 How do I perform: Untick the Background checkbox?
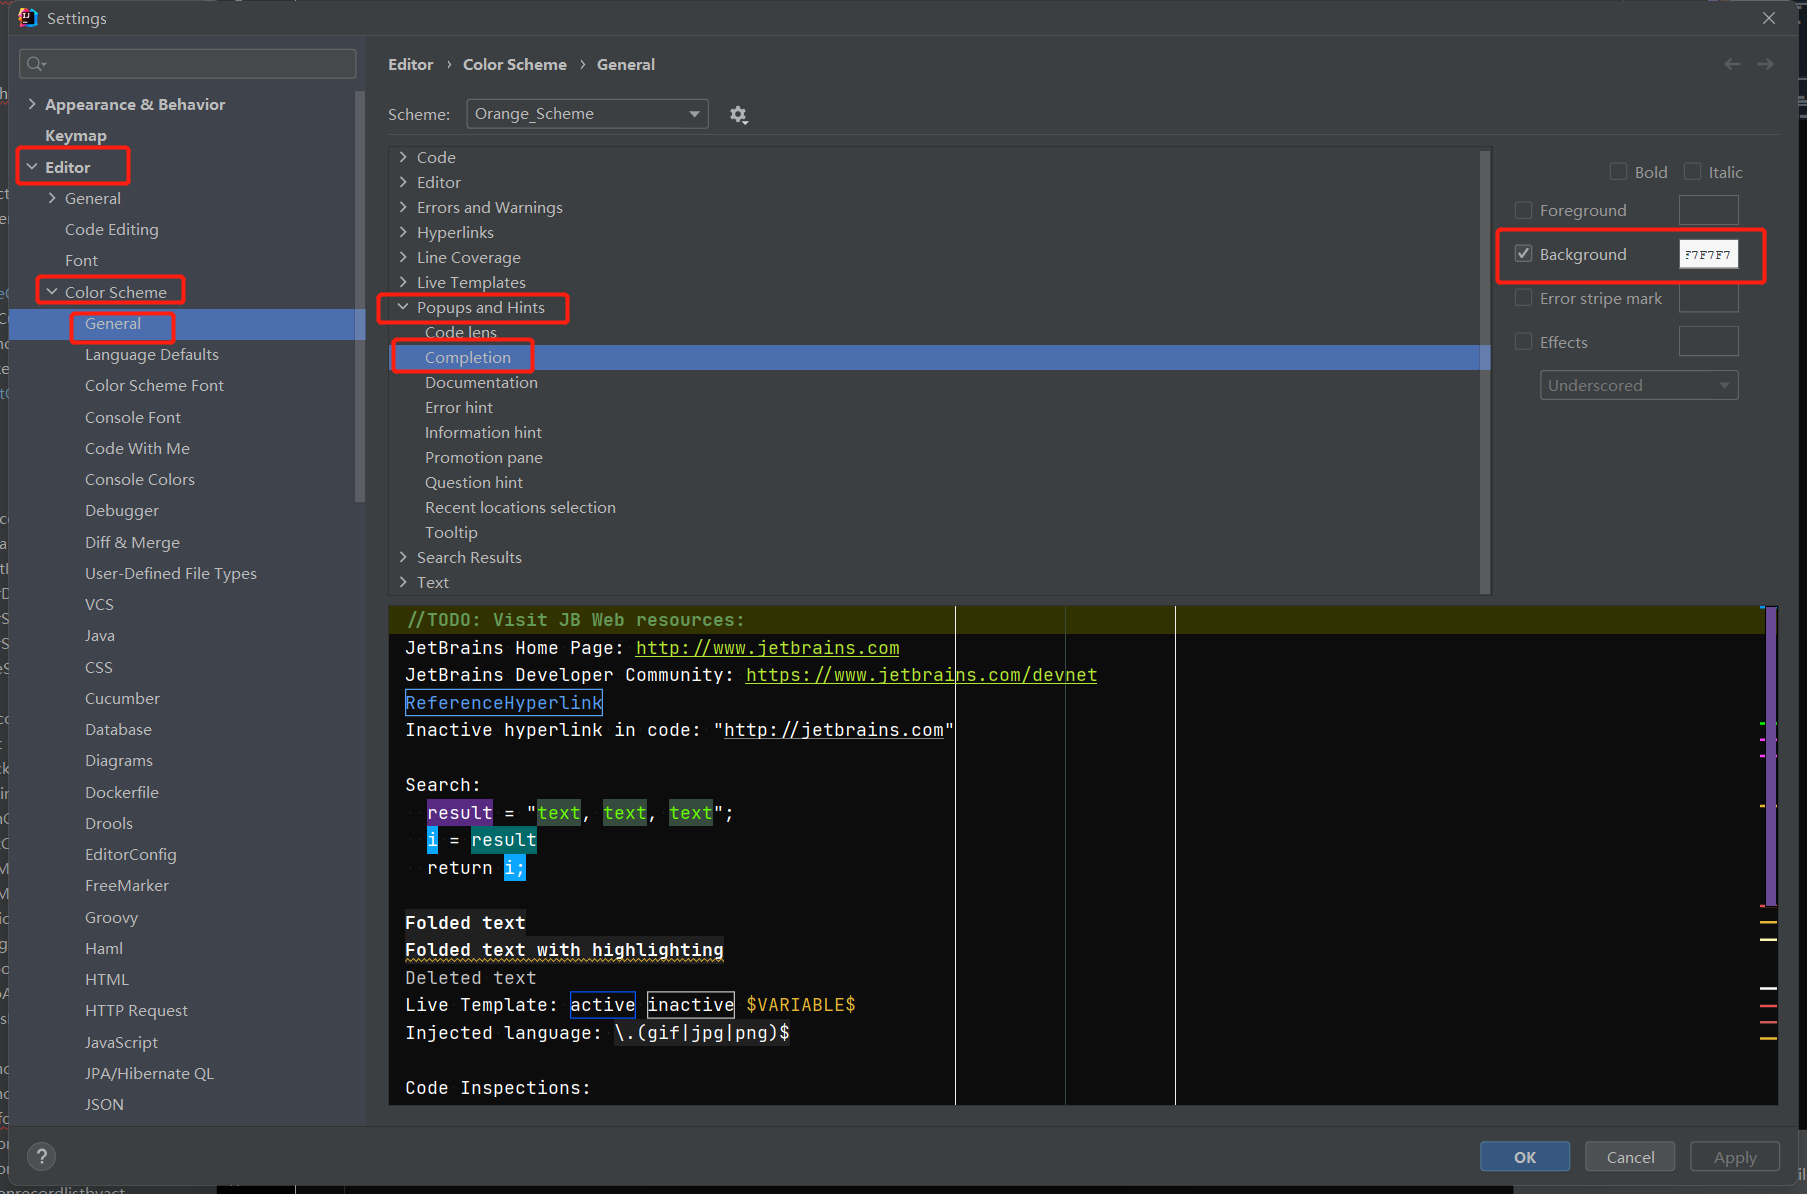[1523, 254]
